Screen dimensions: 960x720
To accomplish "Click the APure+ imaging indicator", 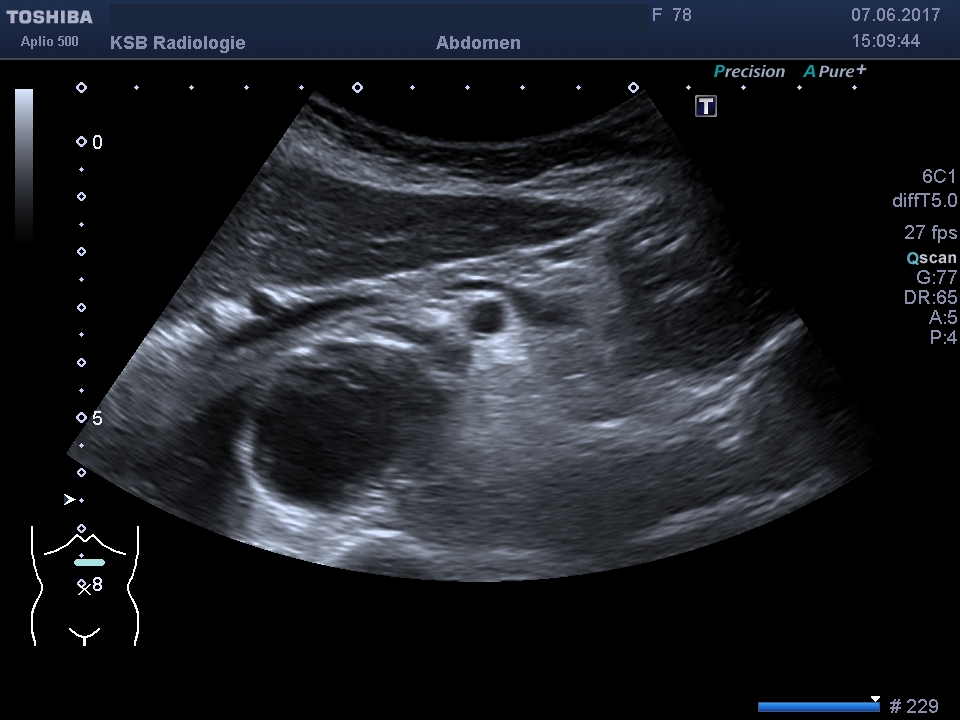I will coord(835,71).
